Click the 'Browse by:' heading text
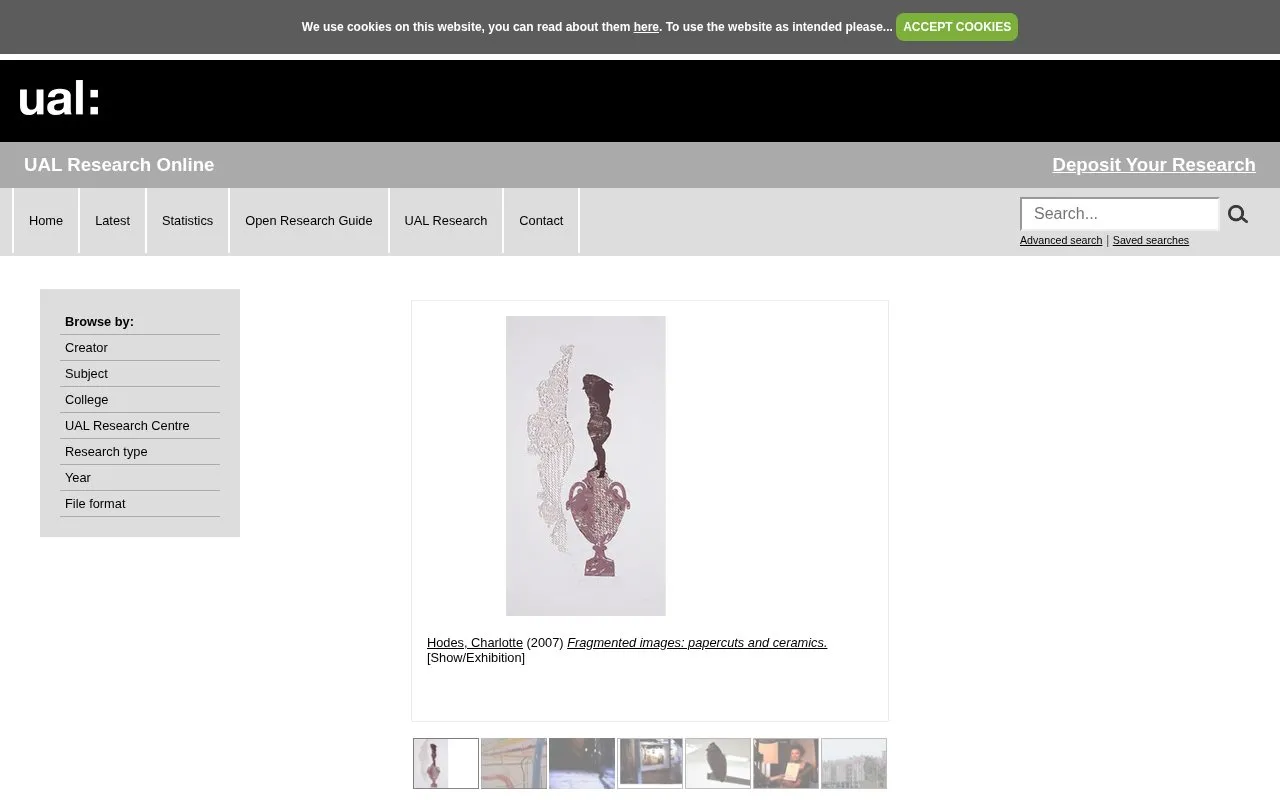1280x800 pixels. pos(99,322)
